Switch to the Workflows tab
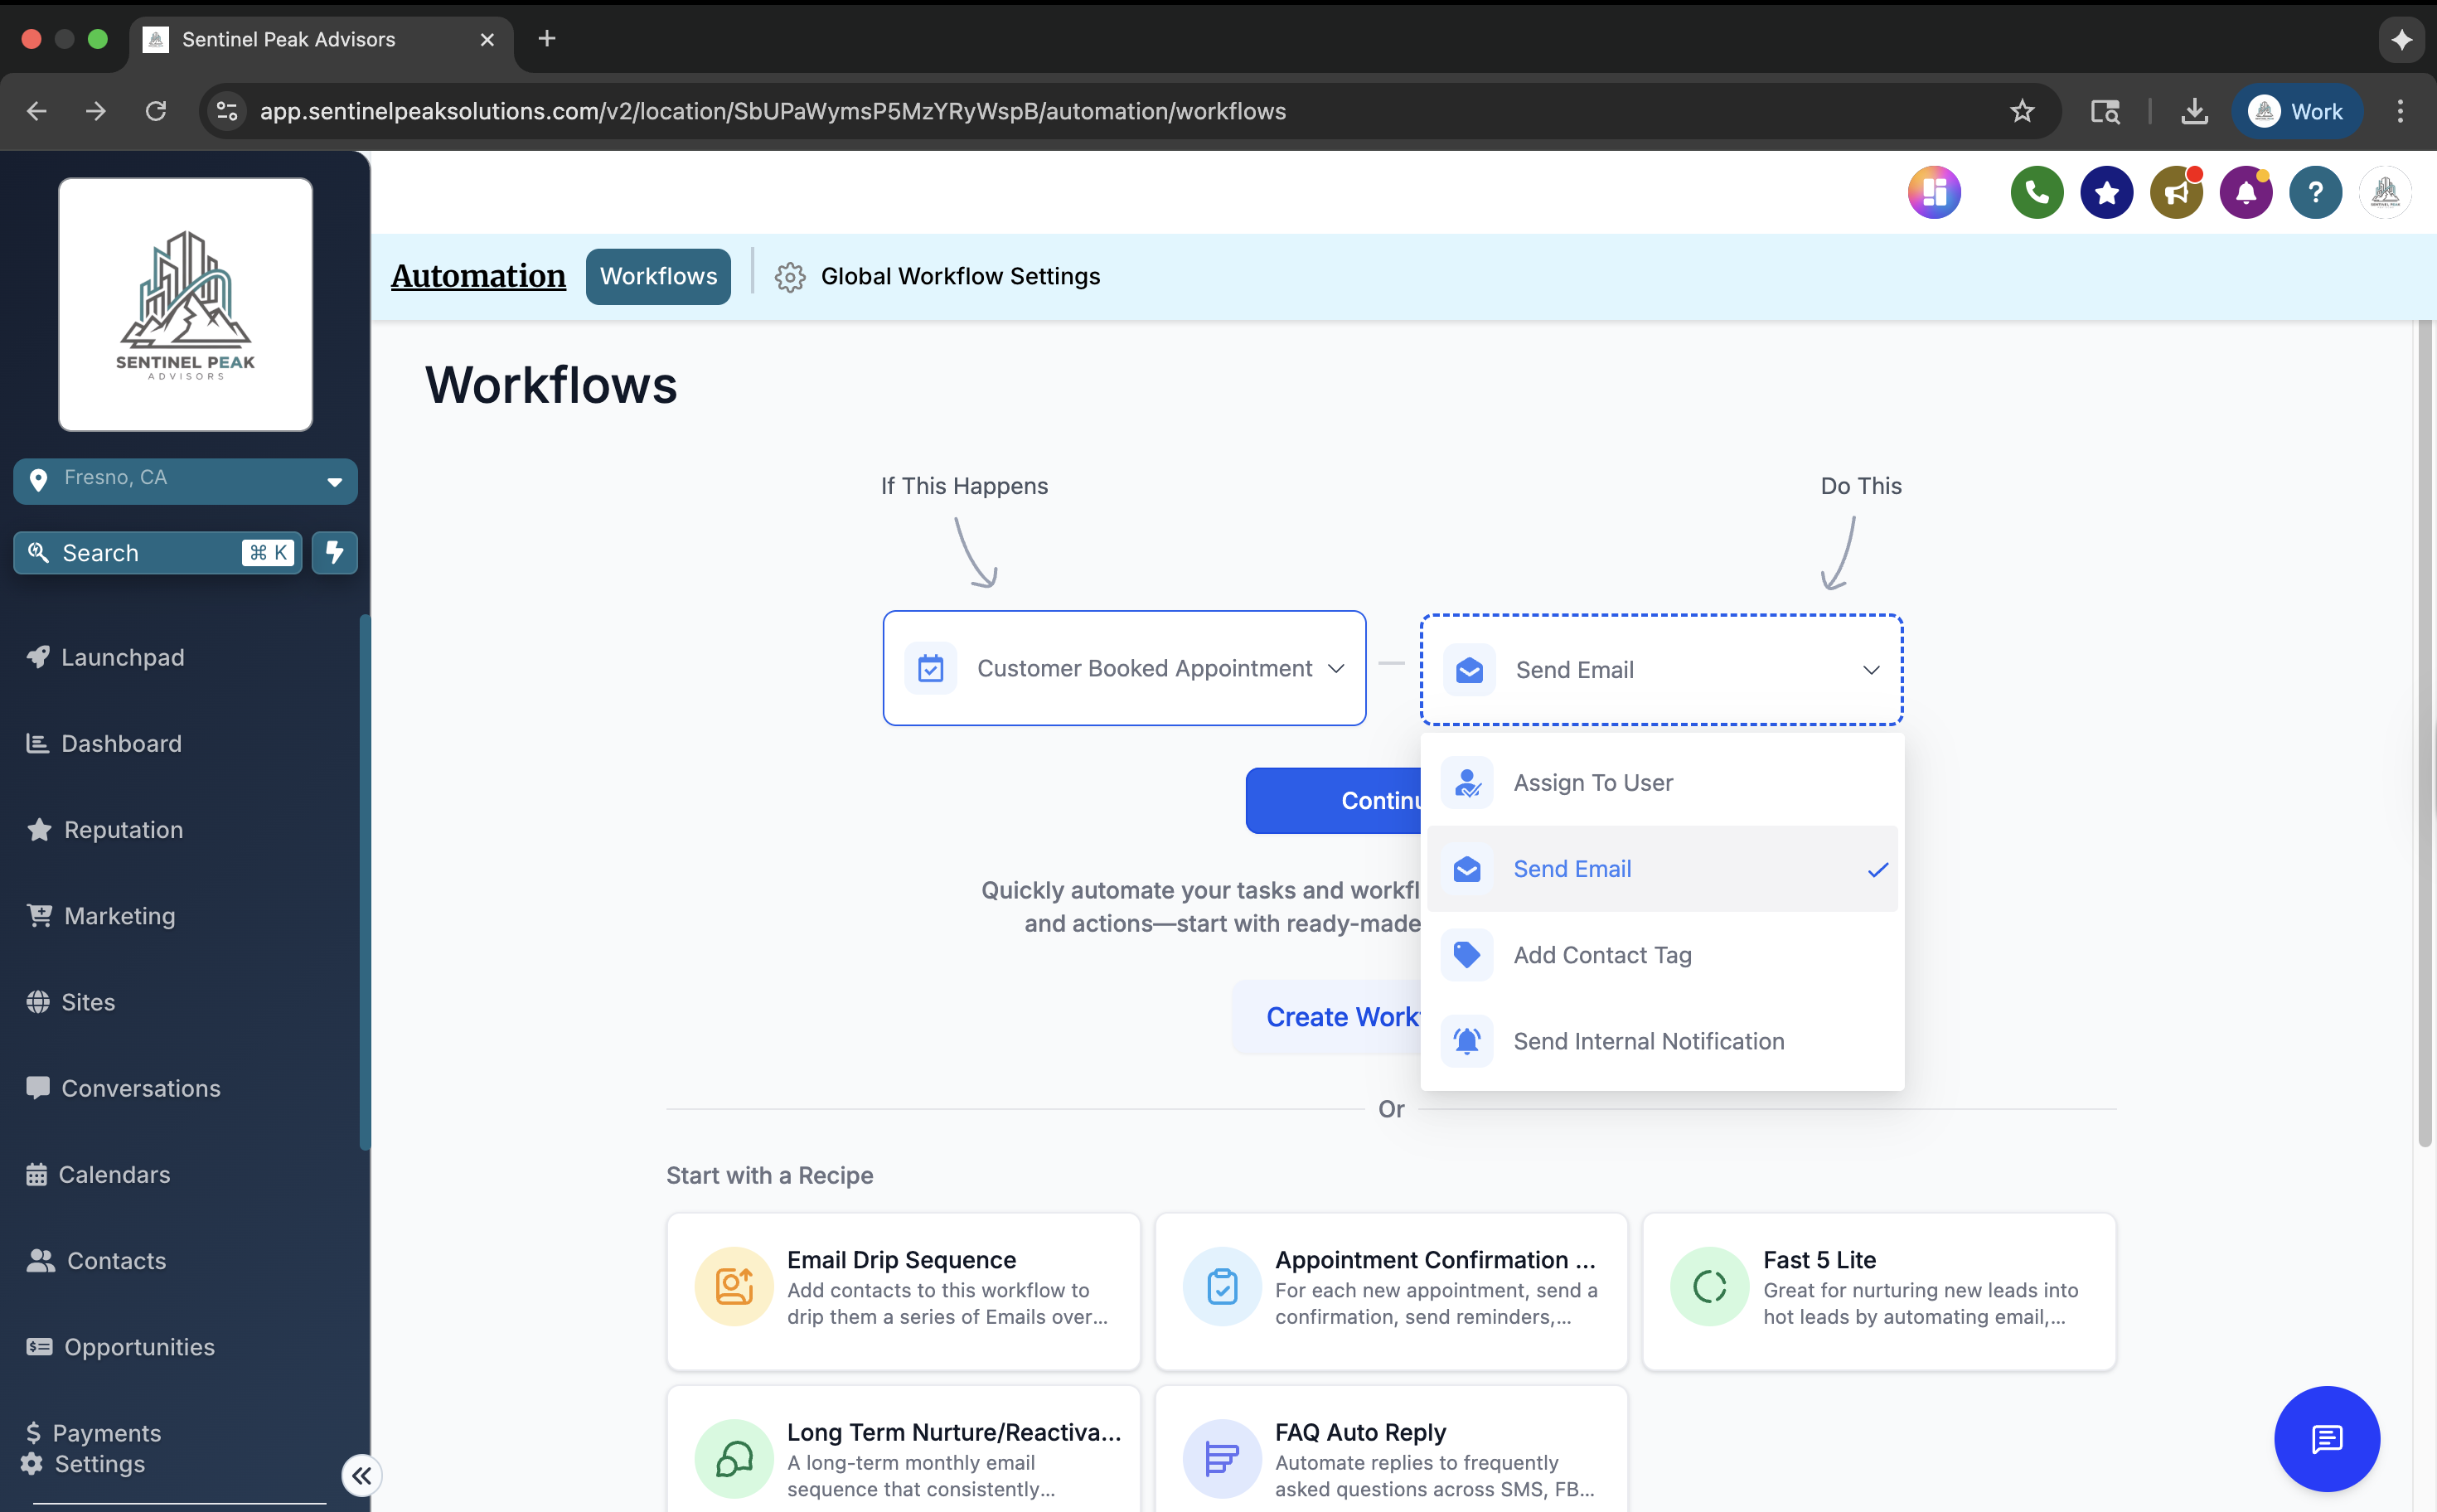2437x1512 pixels. click(658, 276)
